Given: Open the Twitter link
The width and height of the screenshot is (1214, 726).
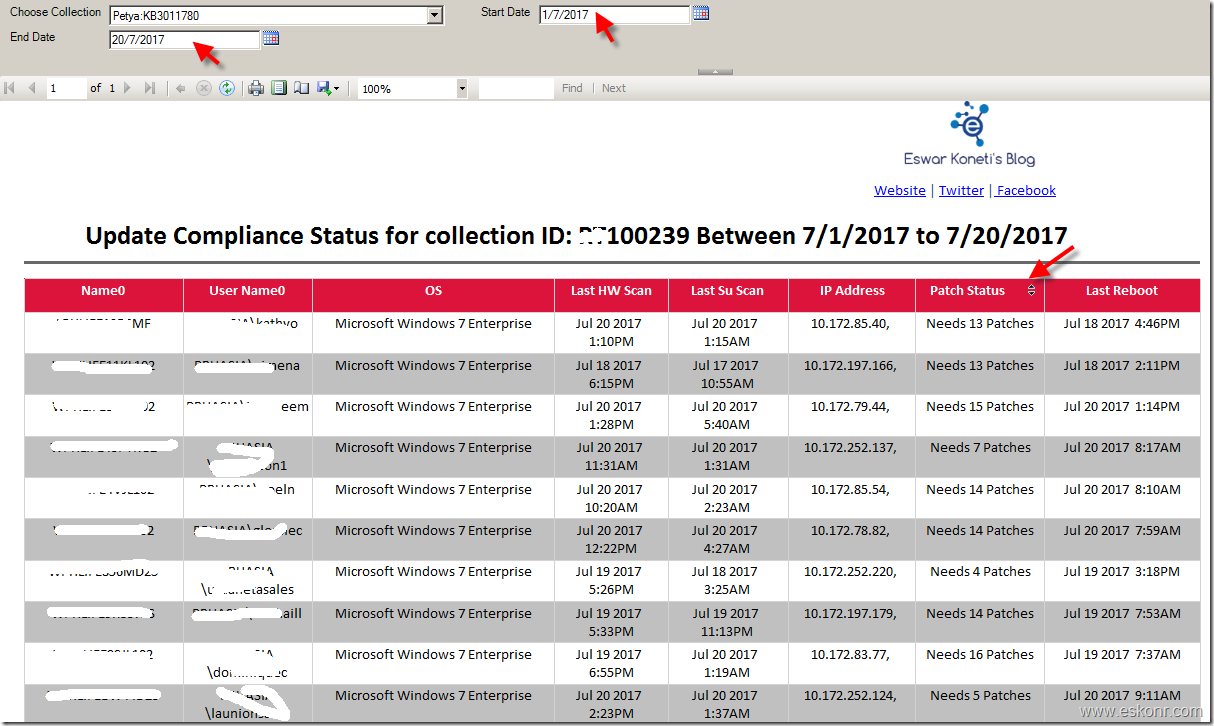Looking at the screenshot, I should [961, 190].
